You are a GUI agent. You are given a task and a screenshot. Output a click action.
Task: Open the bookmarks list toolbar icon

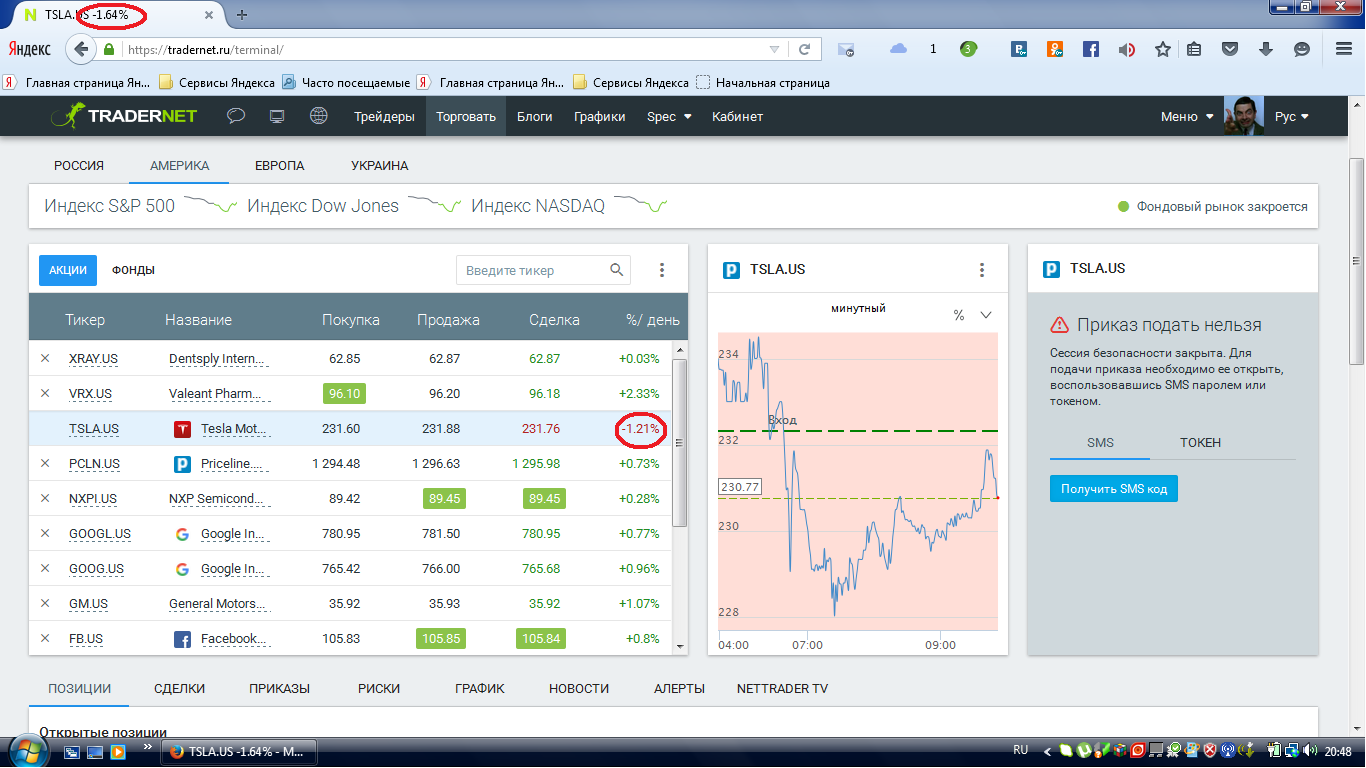click(1194, 49)
